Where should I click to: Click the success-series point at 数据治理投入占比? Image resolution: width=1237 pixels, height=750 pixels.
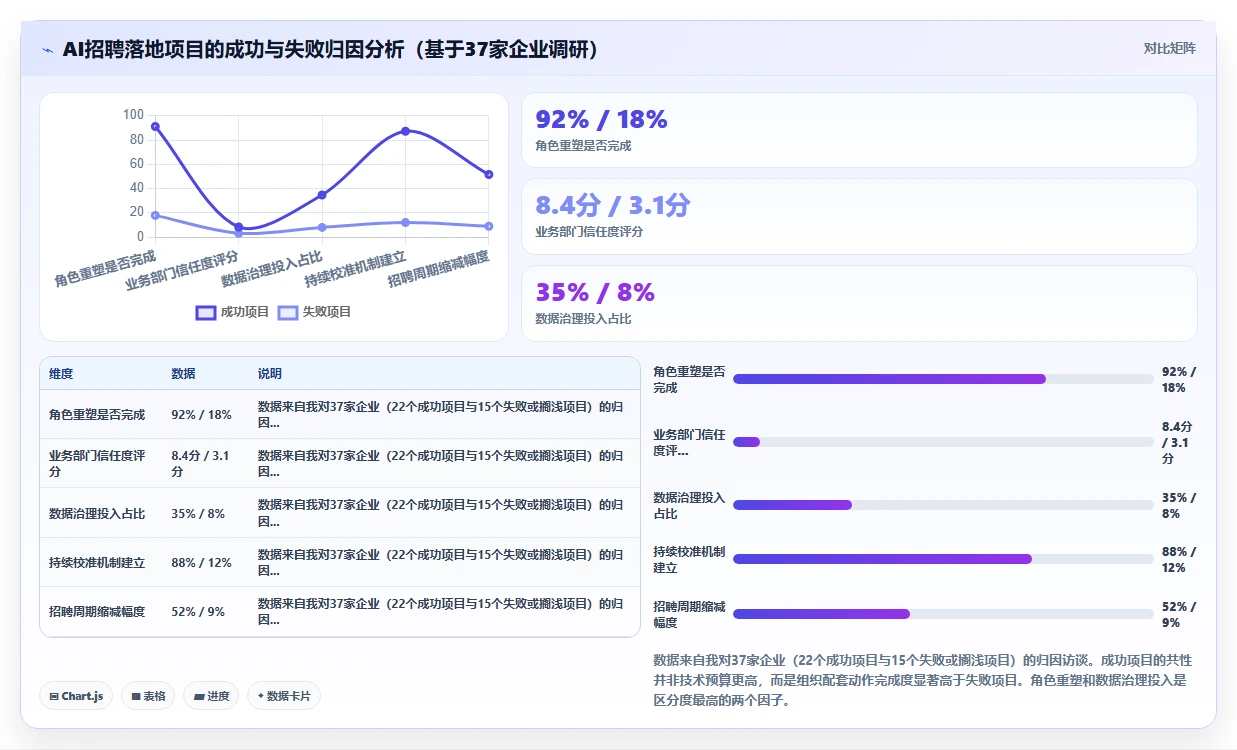(322, 195)
